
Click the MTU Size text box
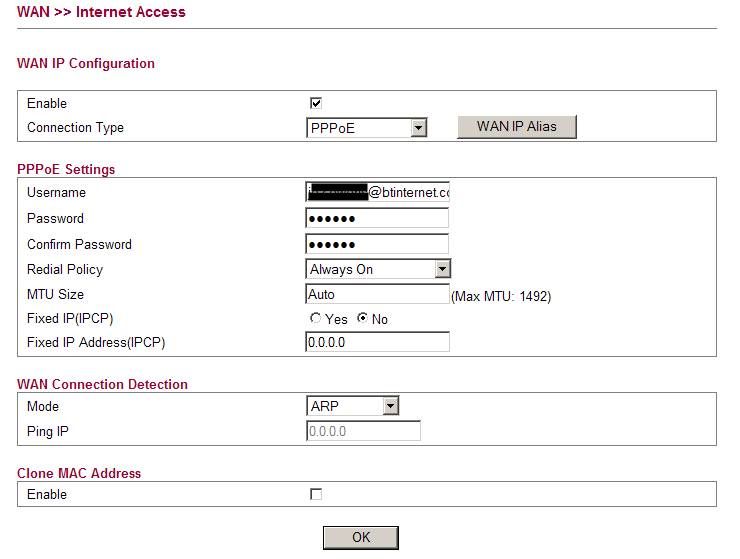(377, 294)
